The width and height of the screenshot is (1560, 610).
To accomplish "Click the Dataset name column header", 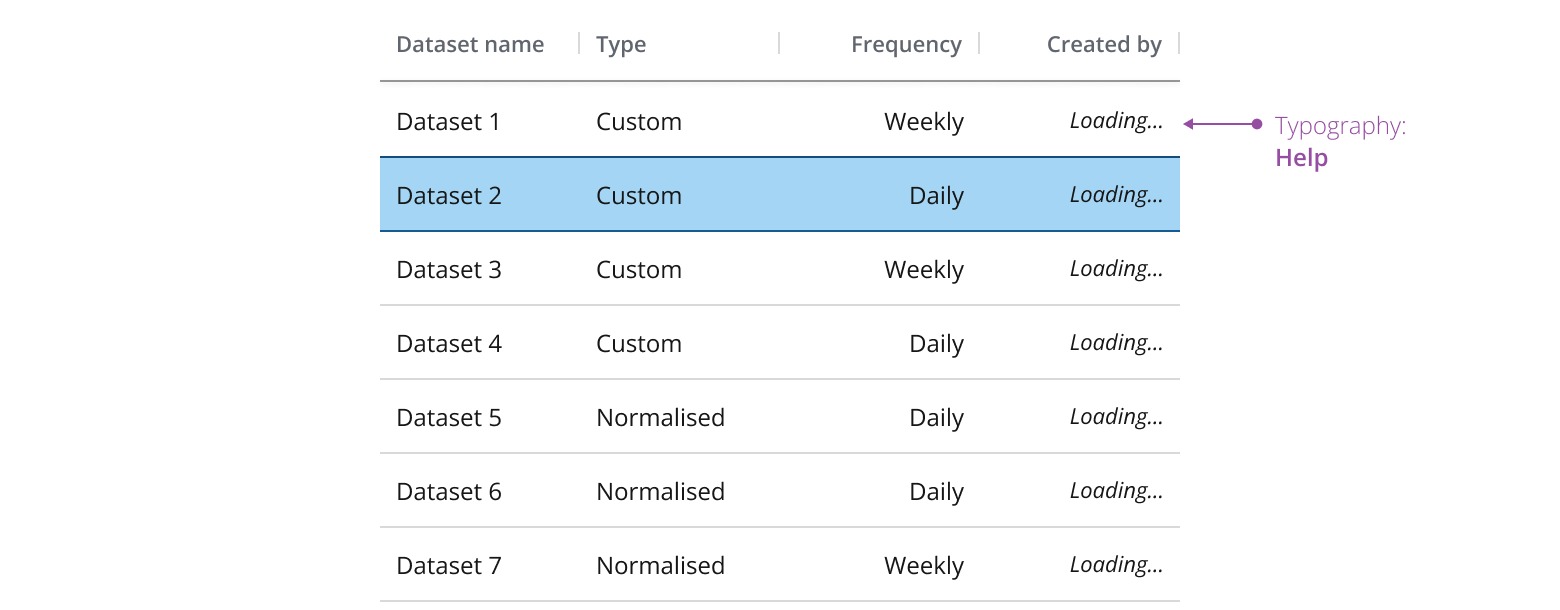I will click(470, 44).
